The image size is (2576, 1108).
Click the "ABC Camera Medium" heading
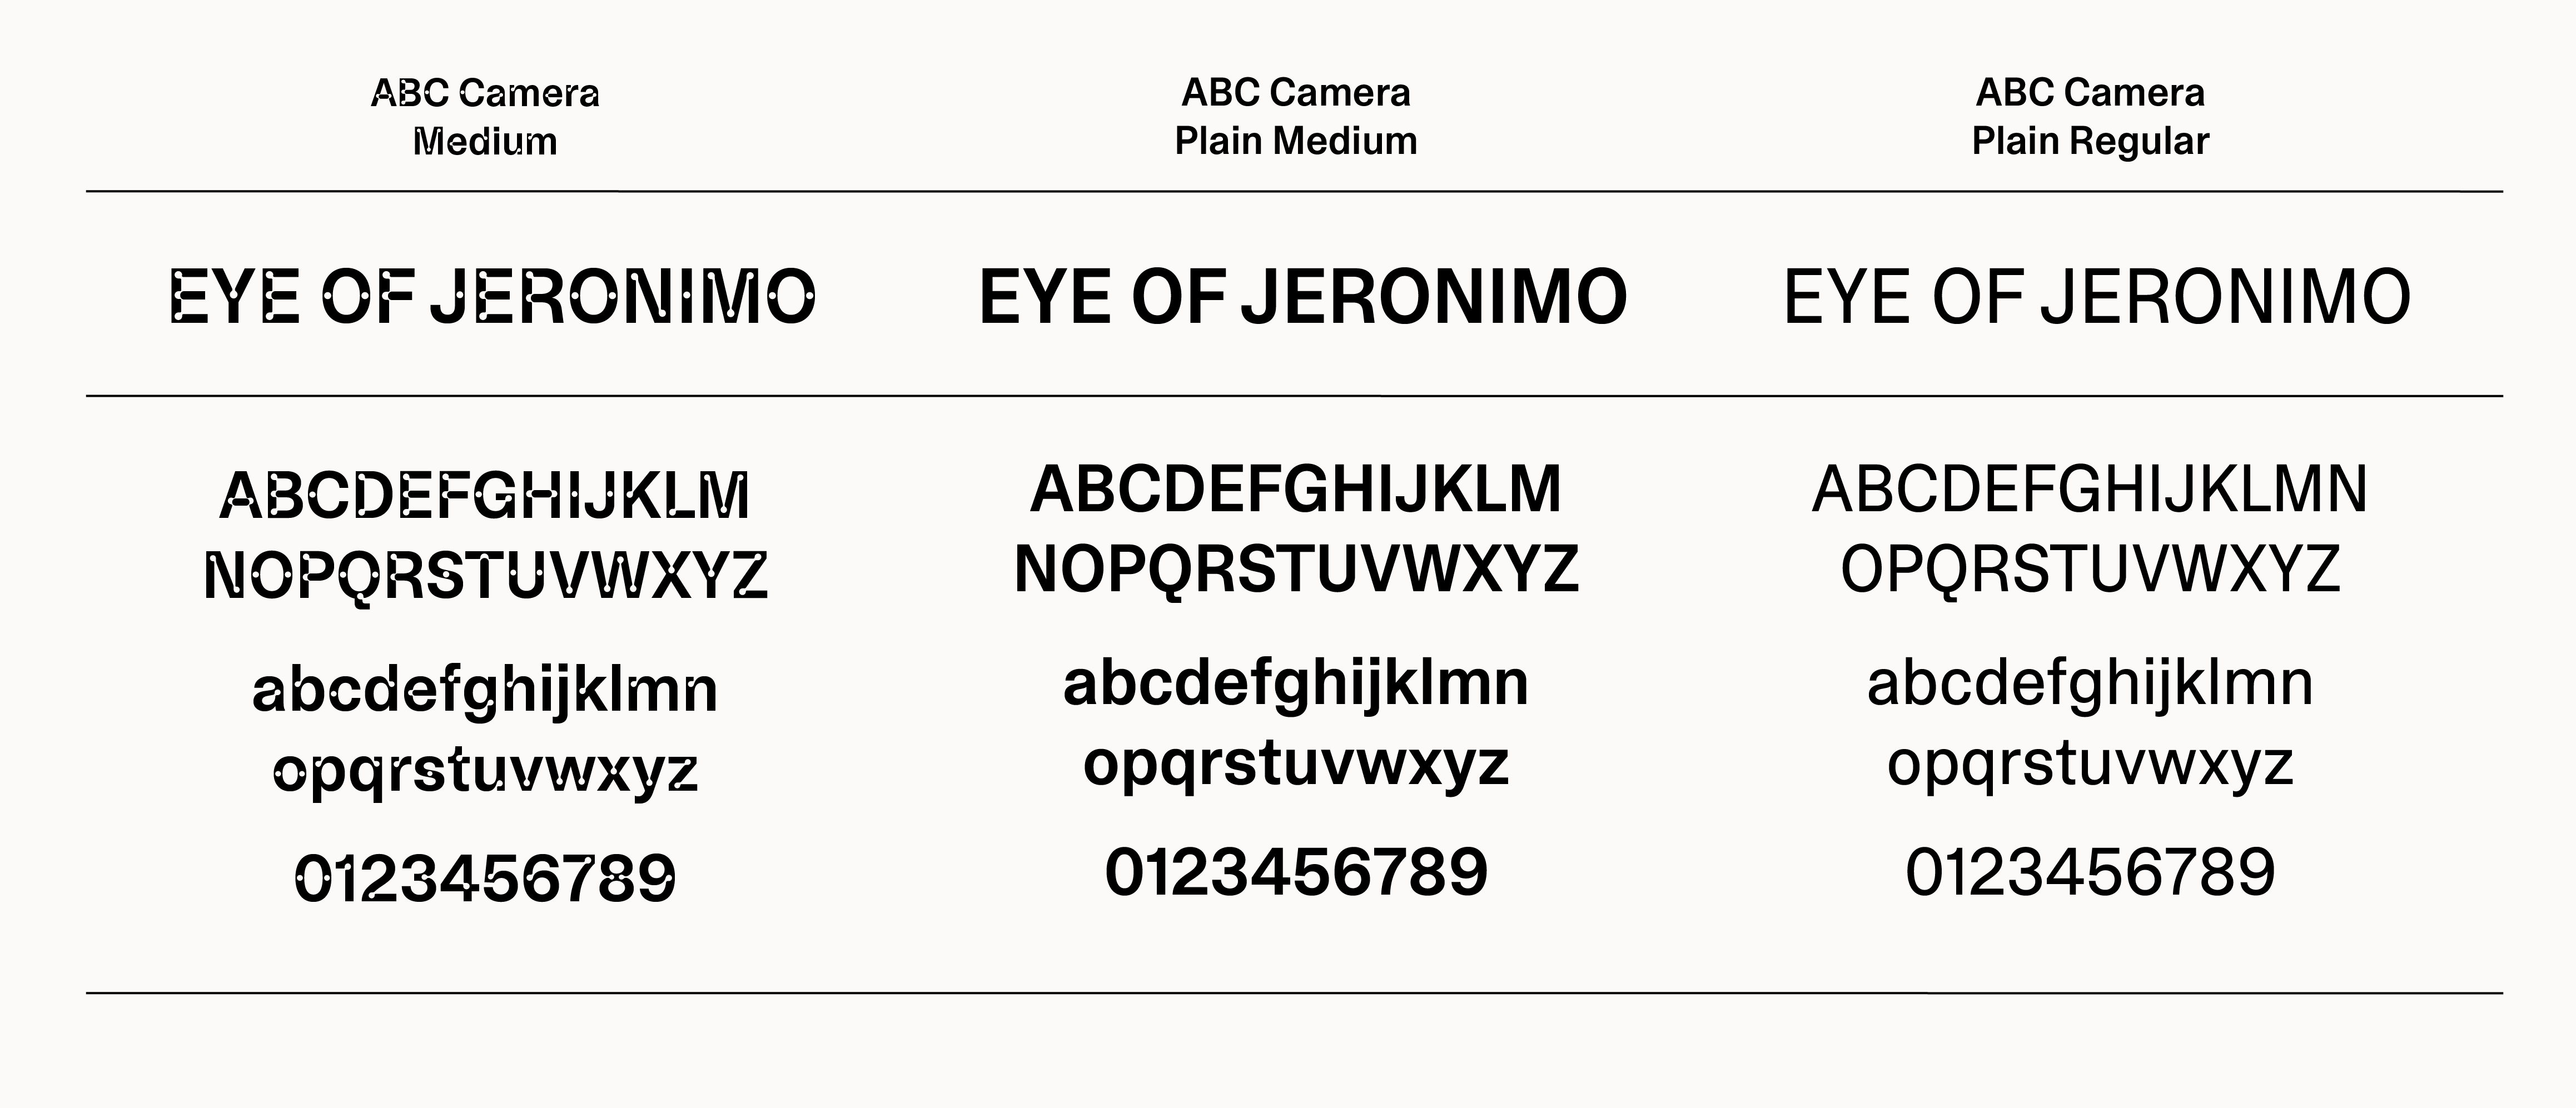[x=485, y=117]
